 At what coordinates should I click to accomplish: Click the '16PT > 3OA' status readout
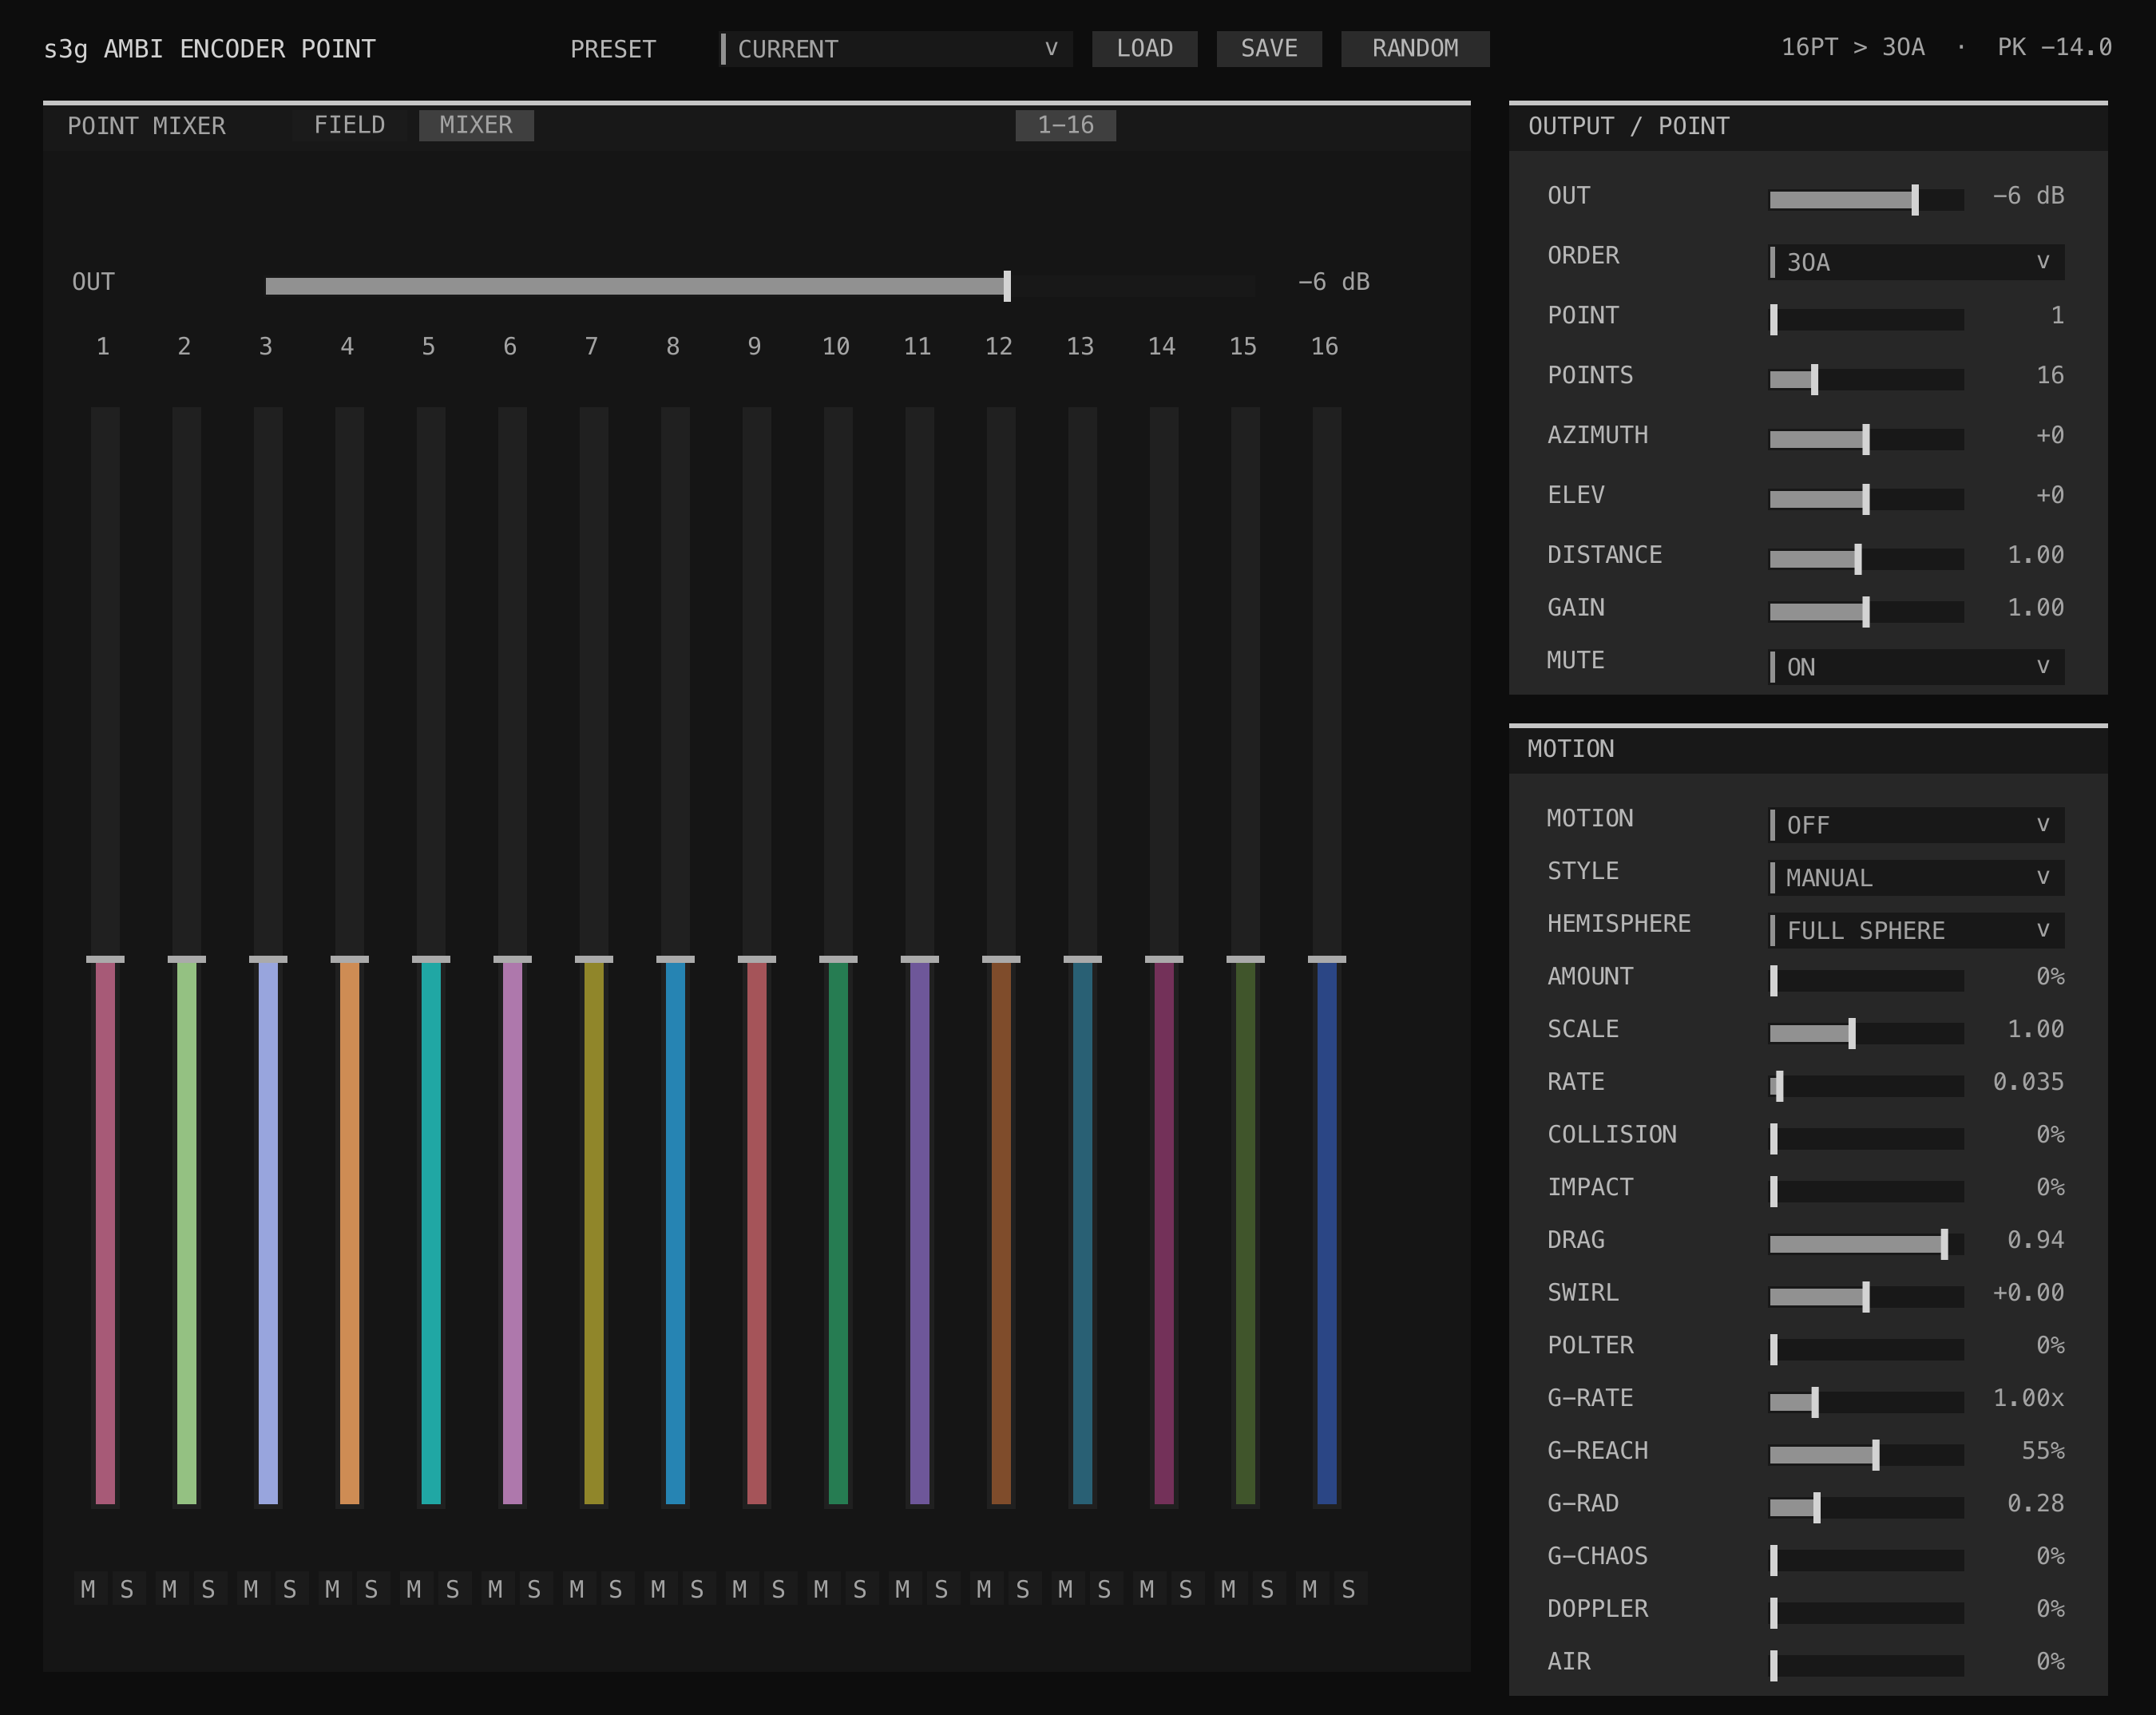(x=1853, y=48)
